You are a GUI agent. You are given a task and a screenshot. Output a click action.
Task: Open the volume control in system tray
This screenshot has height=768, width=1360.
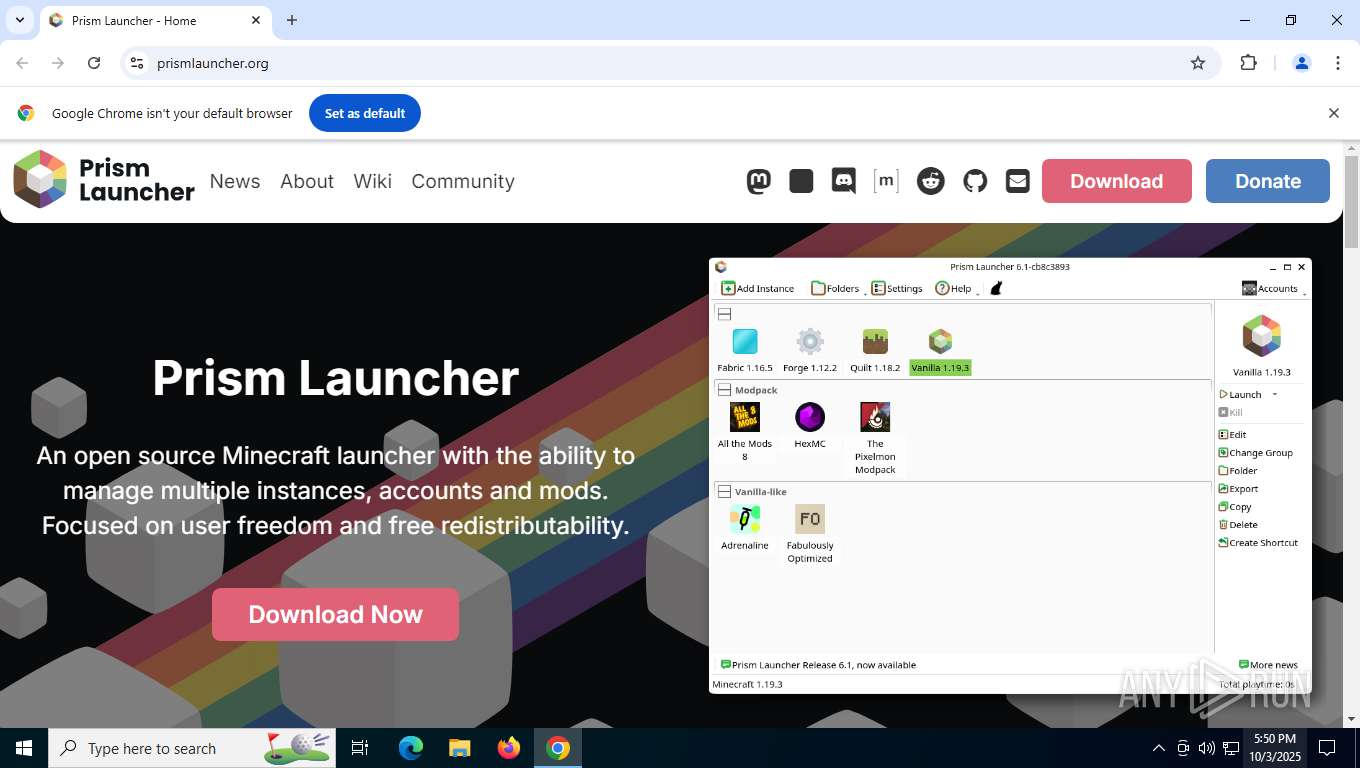[x=1206, y=748]
